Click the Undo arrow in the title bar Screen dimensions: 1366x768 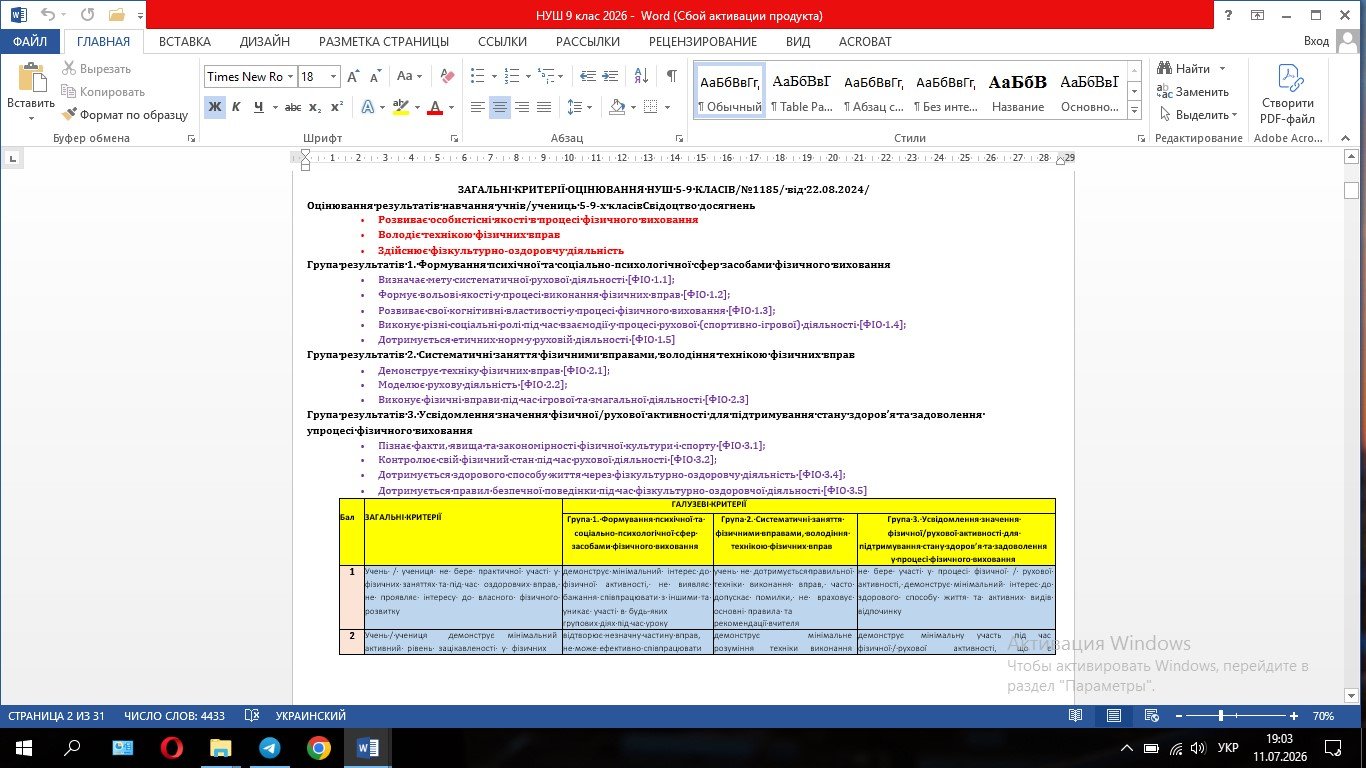coord(48,15)
